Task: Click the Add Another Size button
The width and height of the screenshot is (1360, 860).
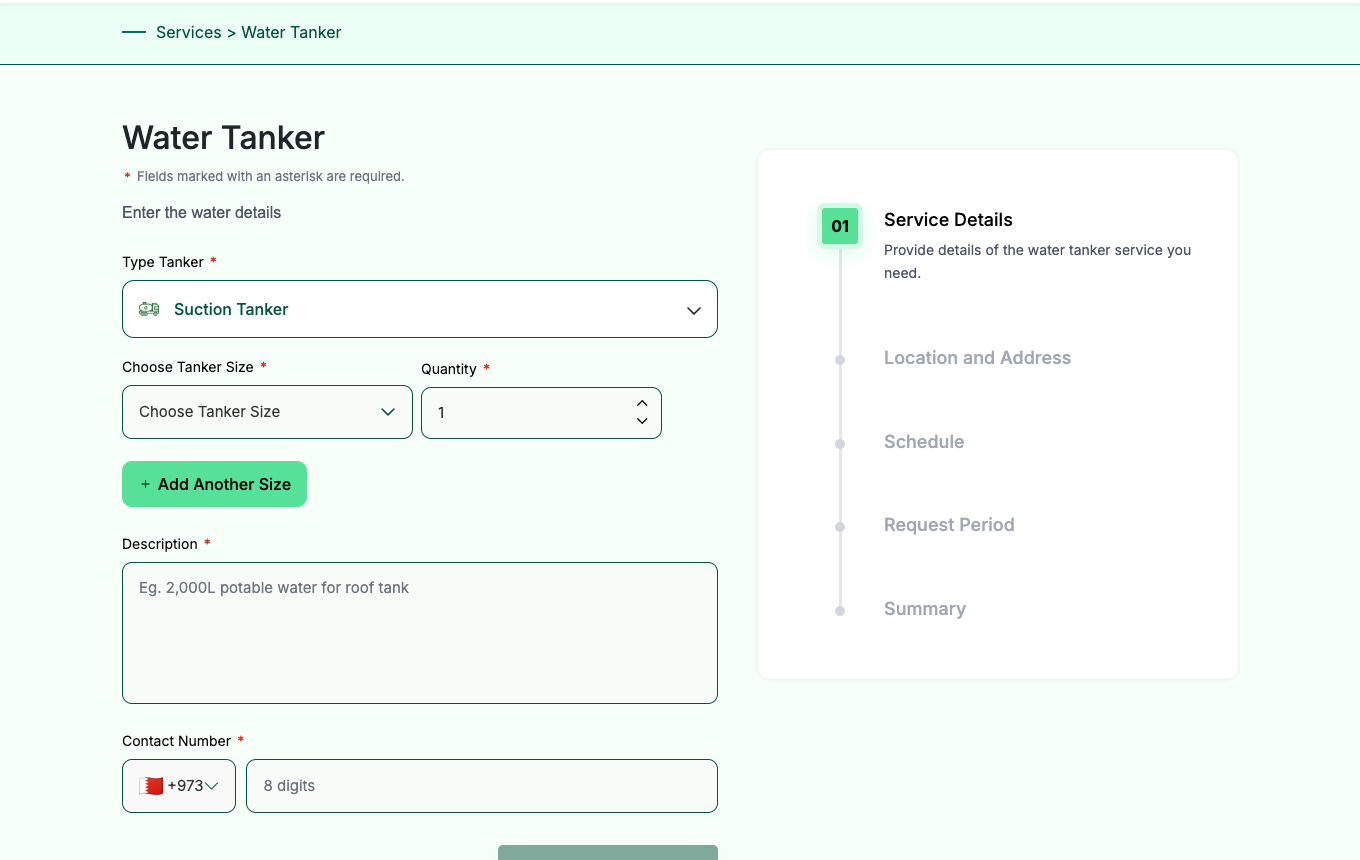Action: [214, 484]
